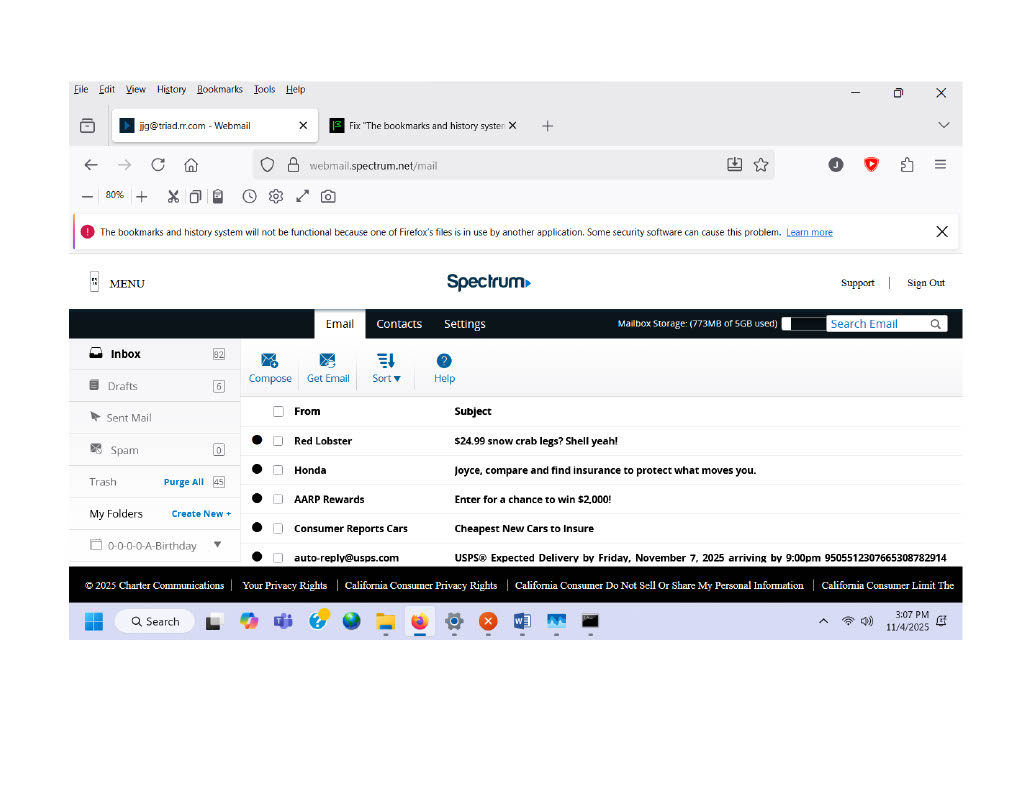Expand the 0-0-0-0-A-Birthday folder arrow
Image resolution: width=1024 pixels, height=791 pixels.
(x=217, y=545)
